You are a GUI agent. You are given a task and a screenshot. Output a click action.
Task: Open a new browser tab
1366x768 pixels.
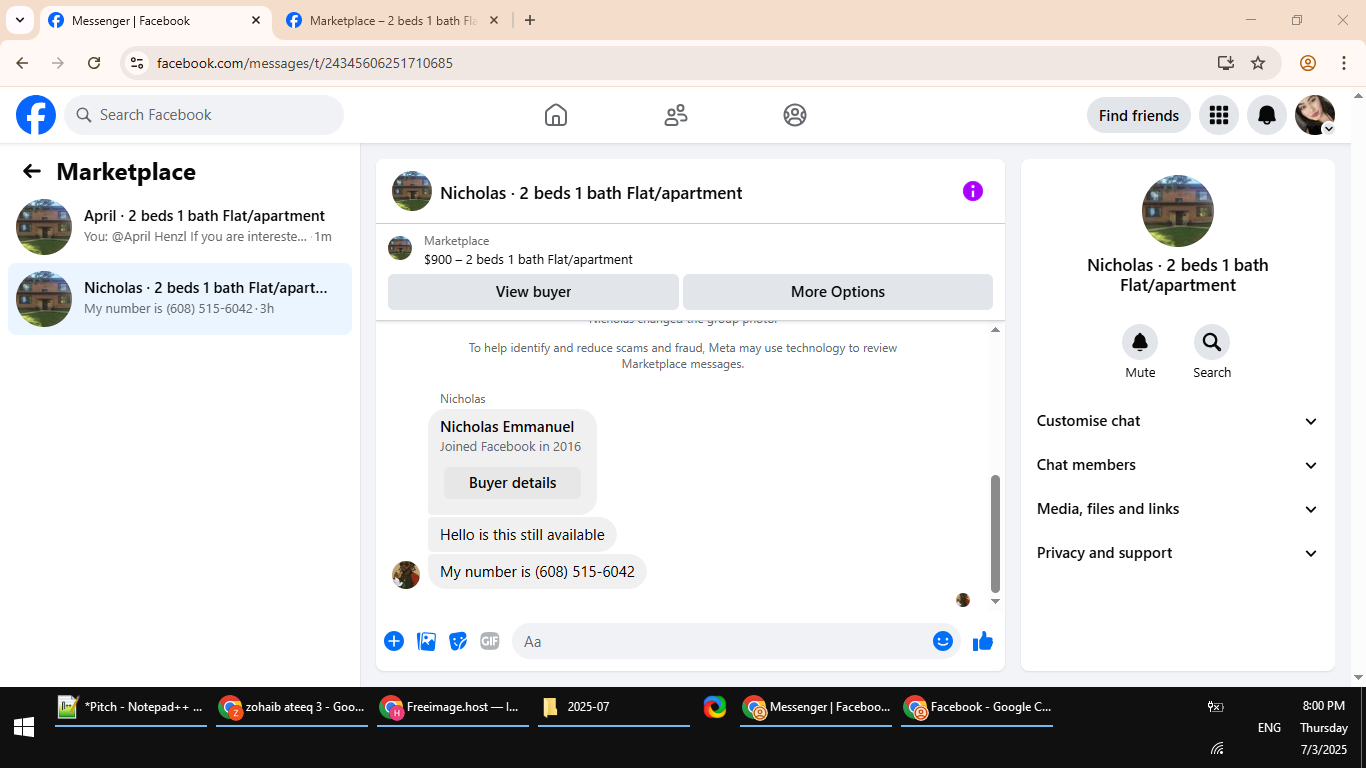coord(530,20)
